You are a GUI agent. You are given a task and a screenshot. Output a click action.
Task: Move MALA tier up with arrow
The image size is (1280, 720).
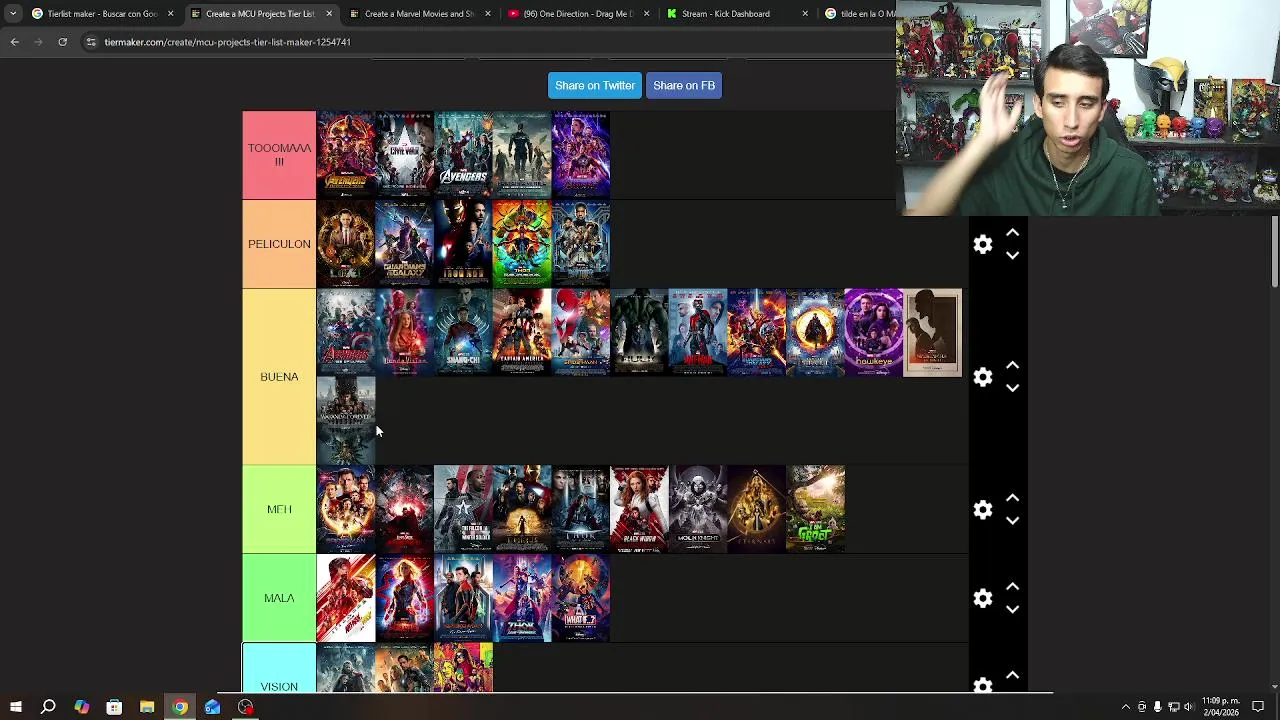[x=1012, y=587]
